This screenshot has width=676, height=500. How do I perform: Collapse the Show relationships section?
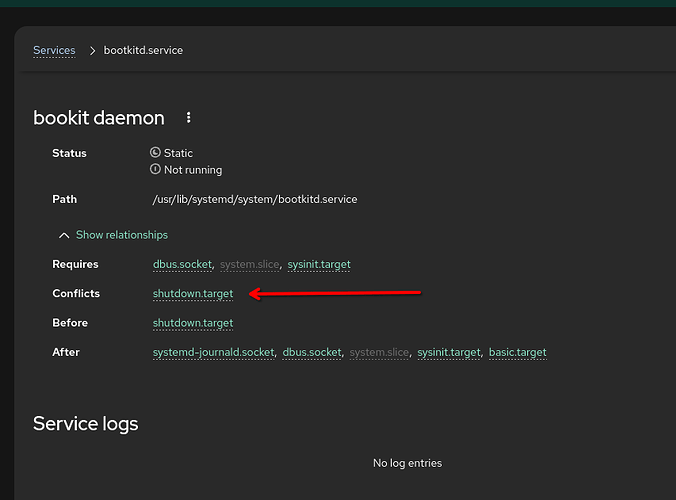coord(113,235)
